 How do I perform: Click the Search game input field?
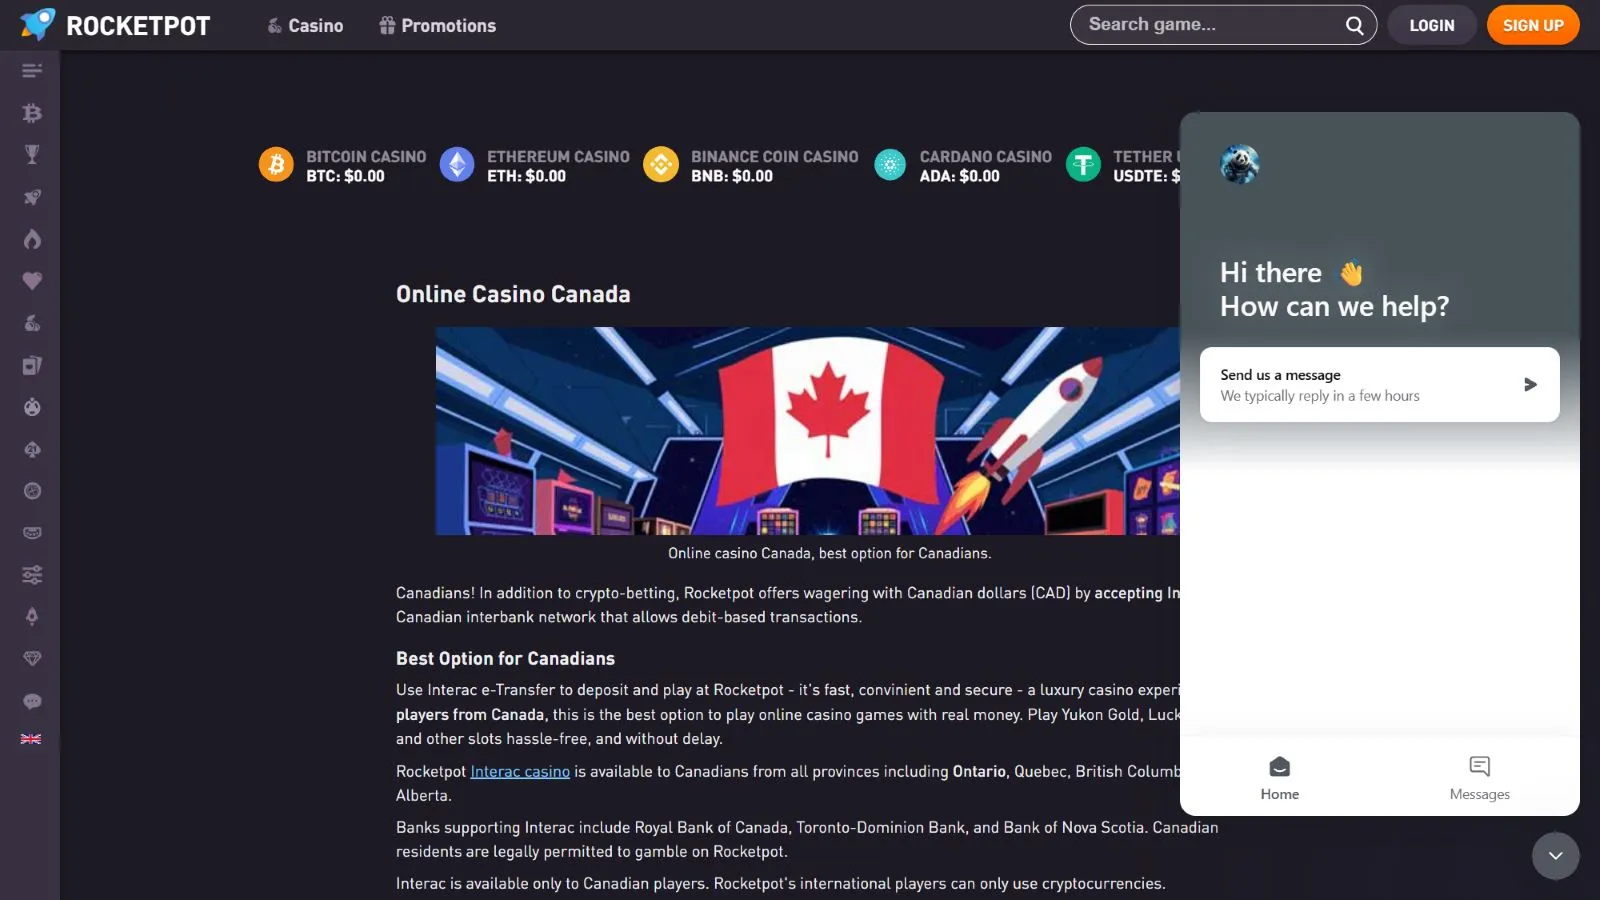[1205, 25]
